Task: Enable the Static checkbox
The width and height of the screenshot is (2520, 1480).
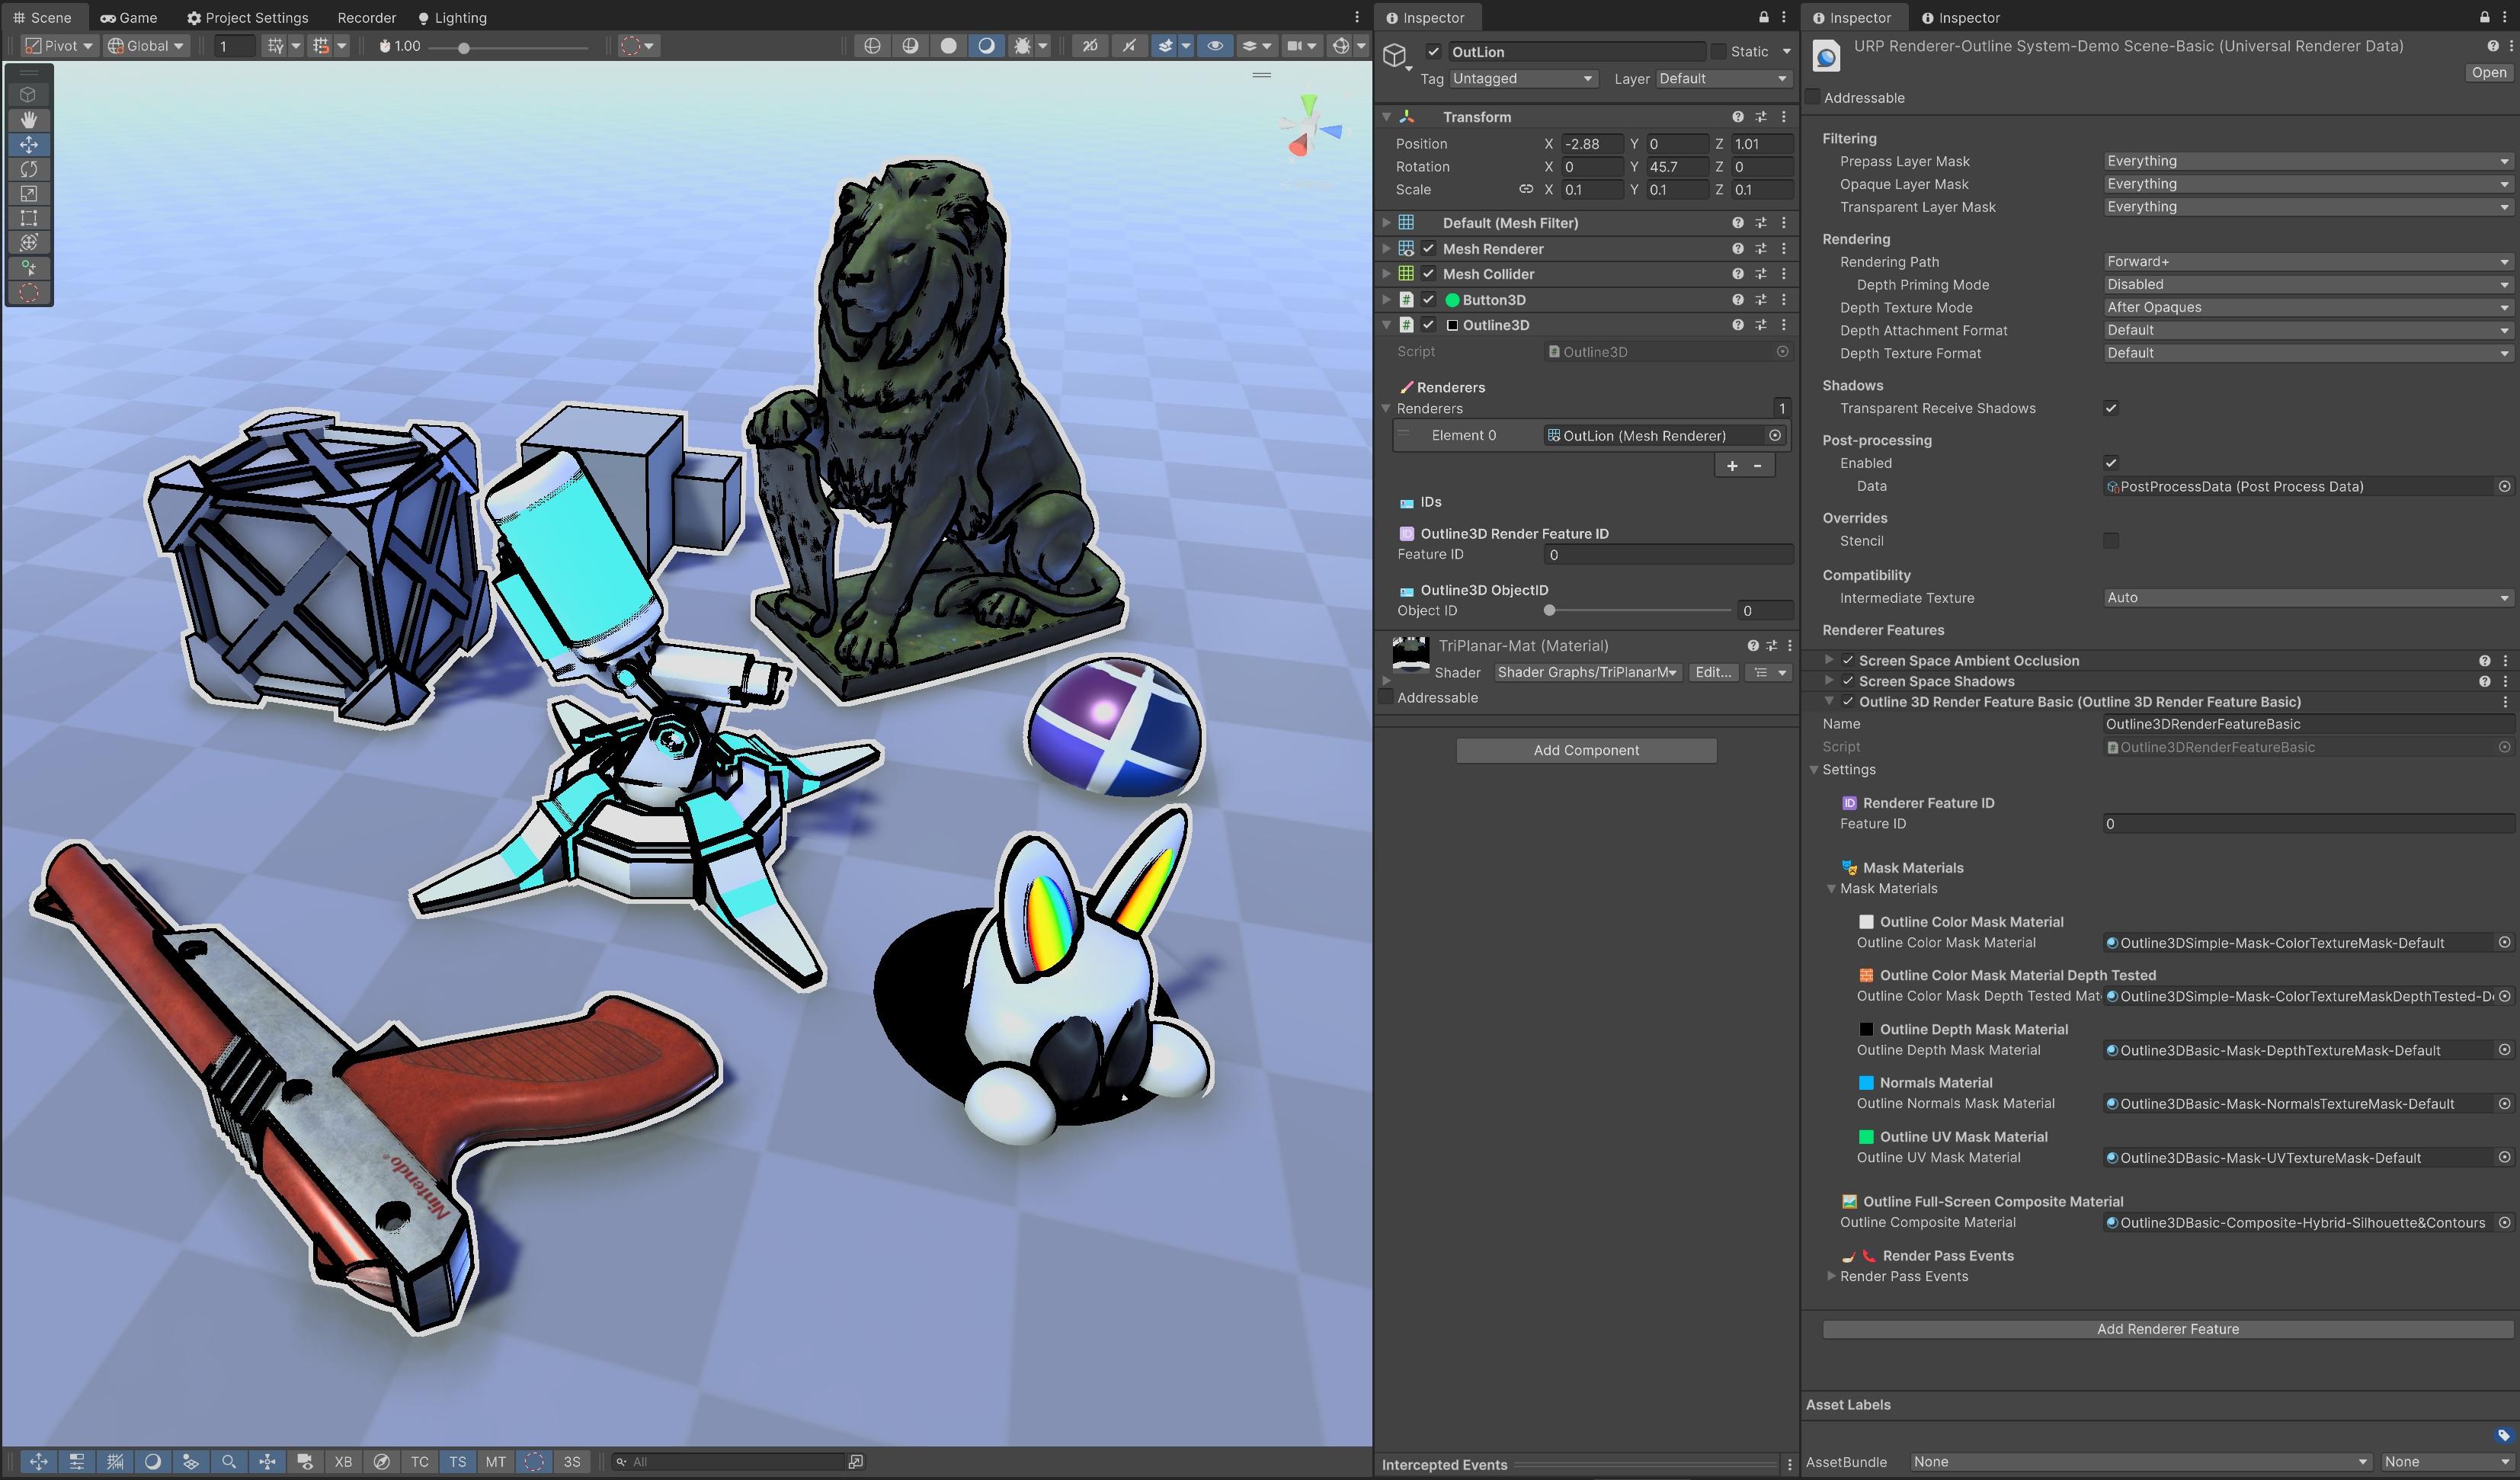Action: pos(1718,51)
